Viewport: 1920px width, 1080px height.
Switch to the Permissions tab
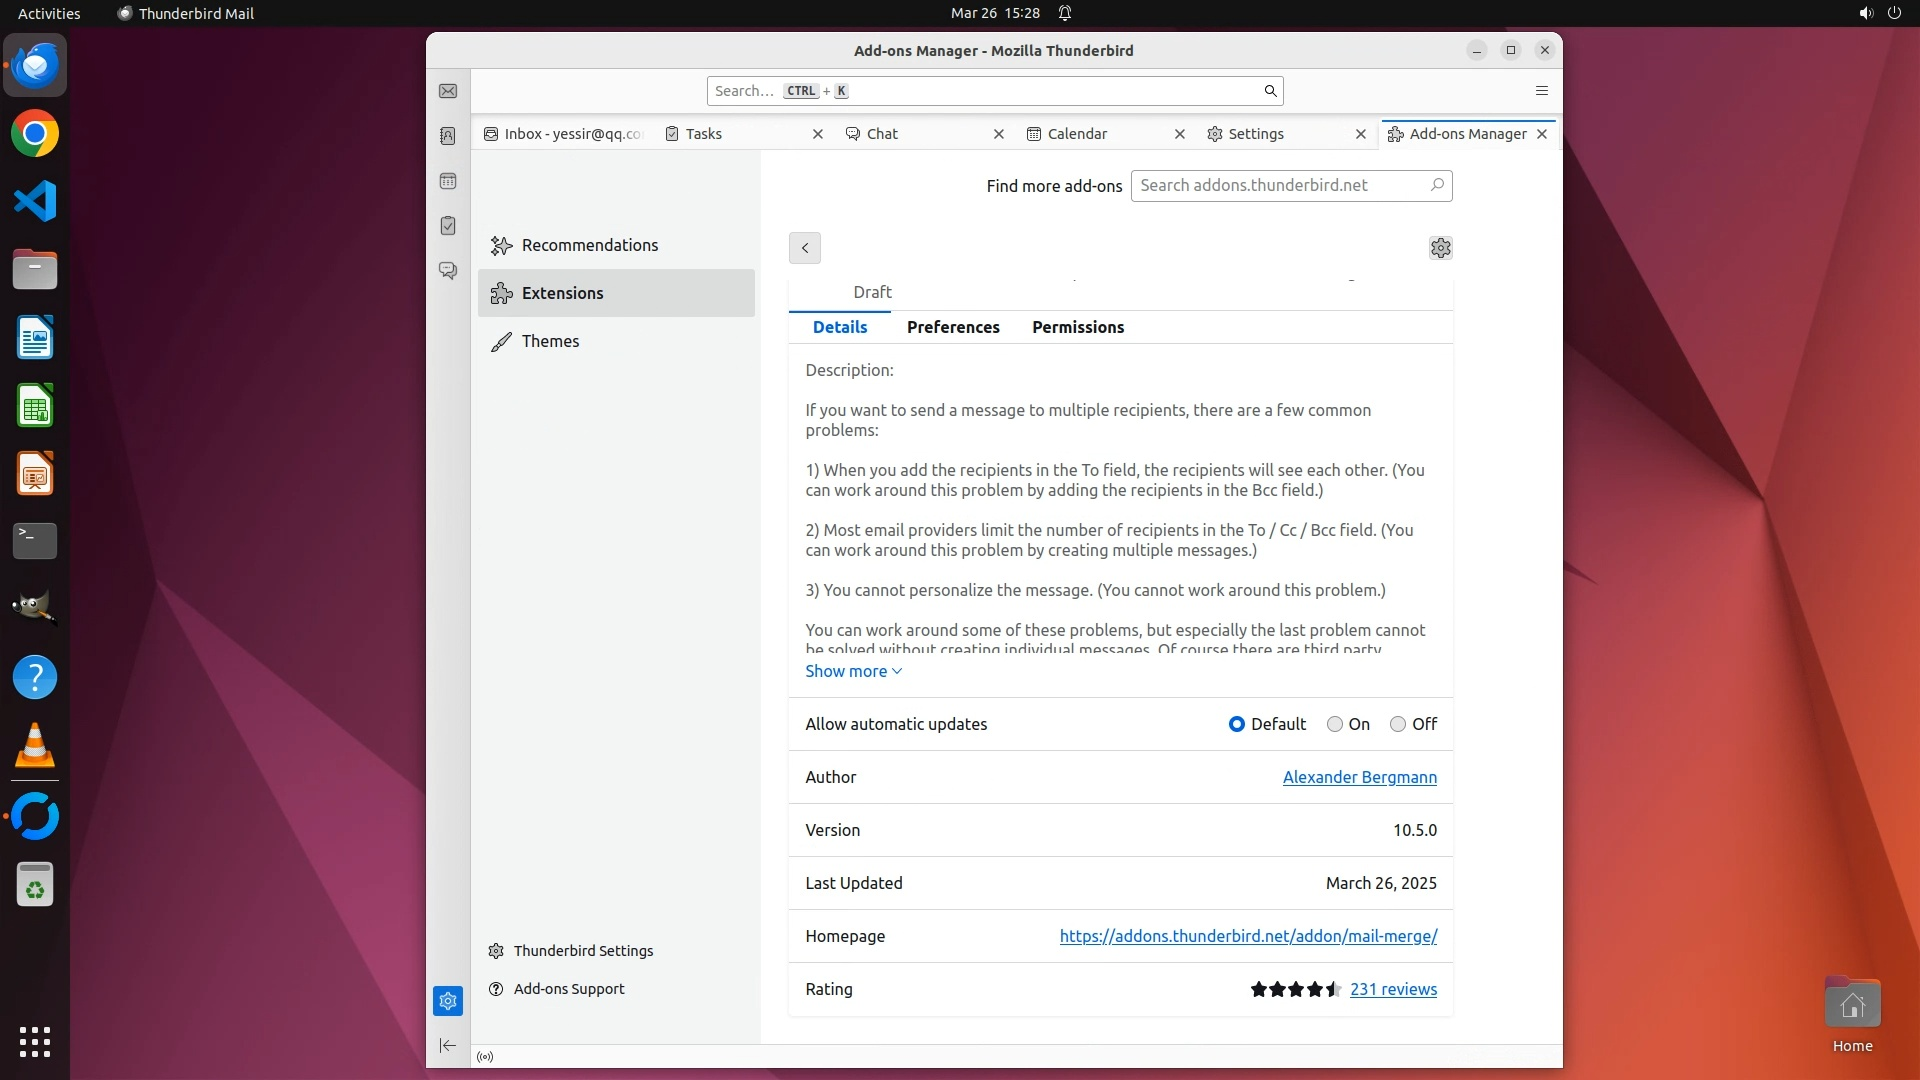click(x=1077, y=327)
